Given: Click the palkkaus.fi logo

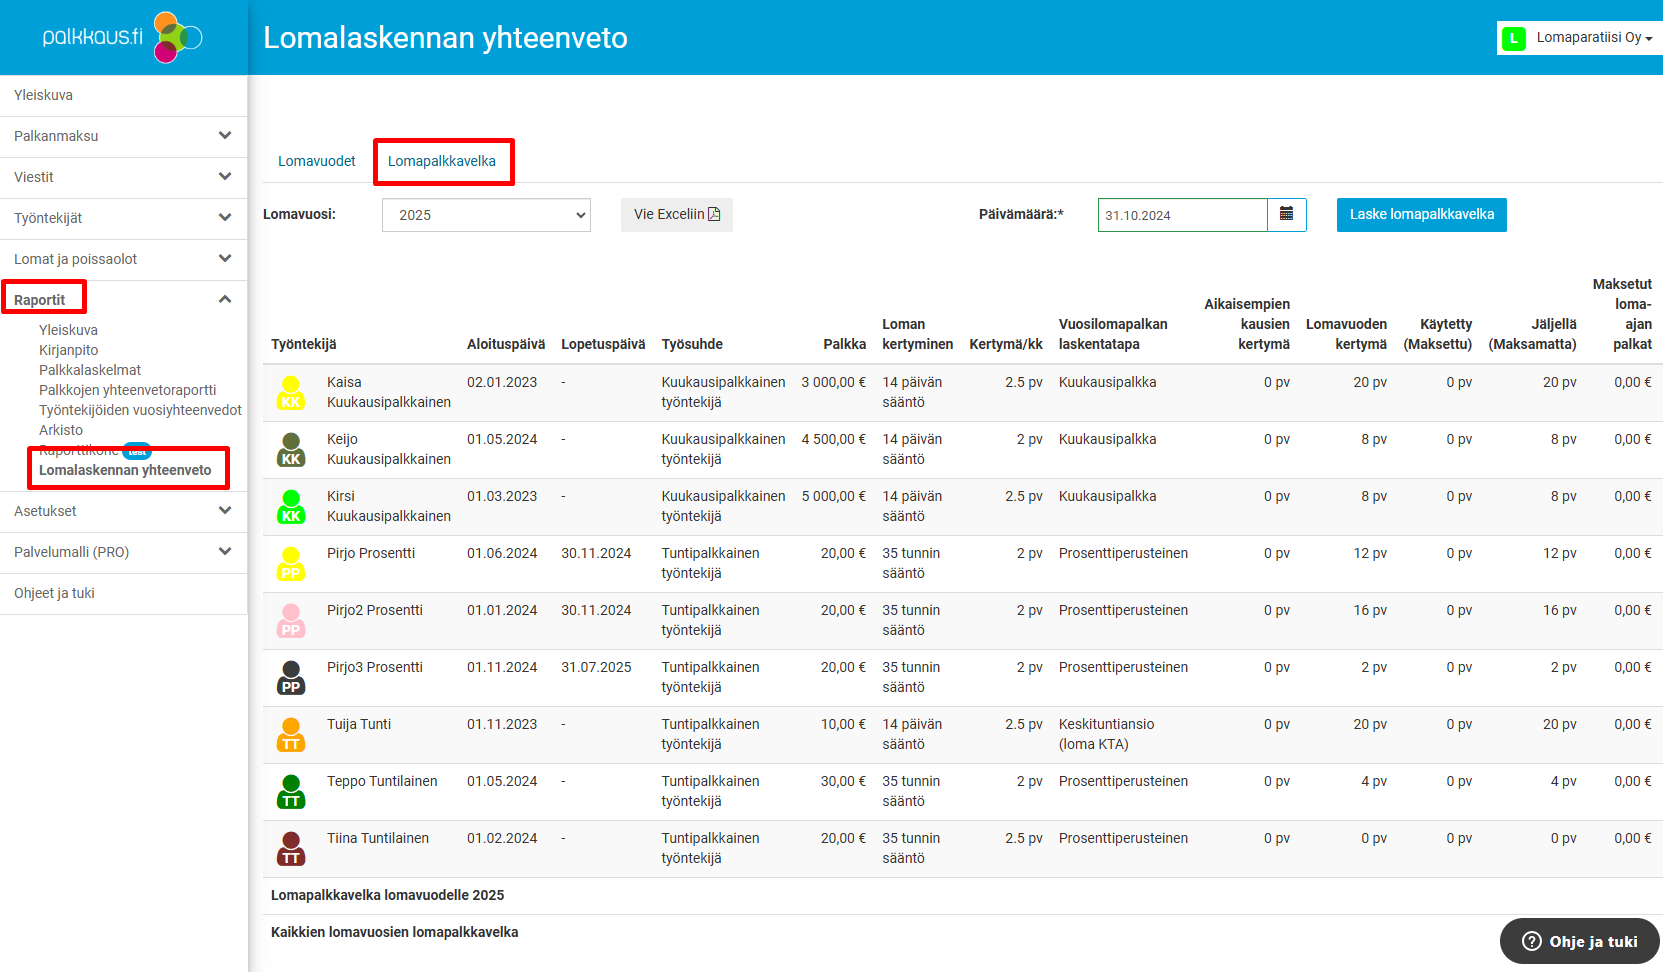Looking at the screenshot, I should (x=123, y=37).
